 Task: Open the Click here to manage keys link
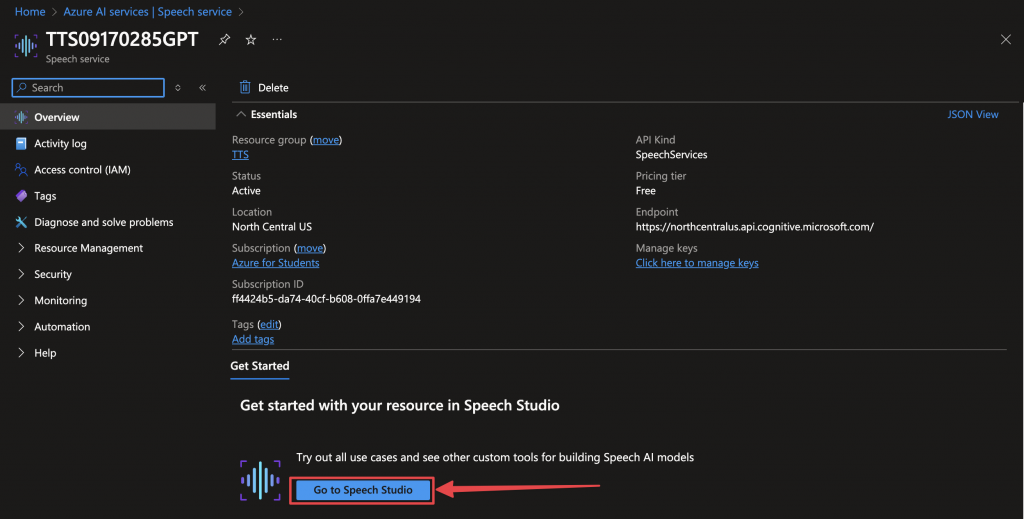pyautogui.click(x=697, y=263)
